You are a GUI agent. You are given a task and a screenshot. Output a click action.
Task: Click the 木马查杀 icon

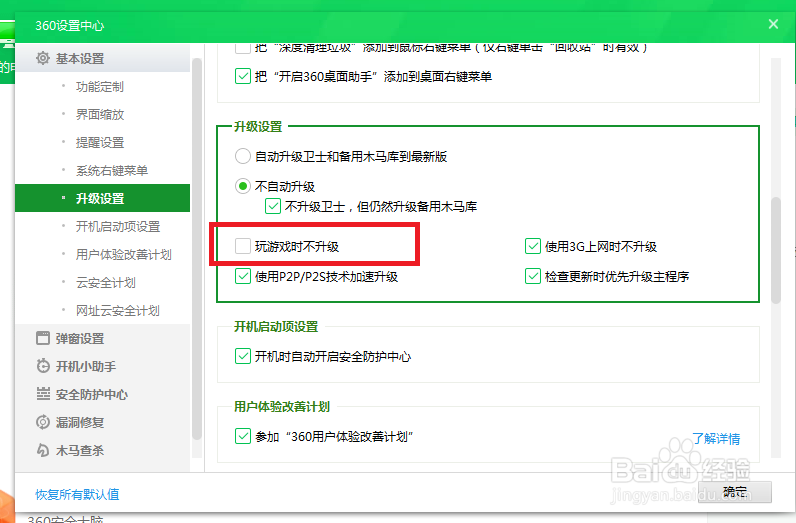[x=43, y=450]
